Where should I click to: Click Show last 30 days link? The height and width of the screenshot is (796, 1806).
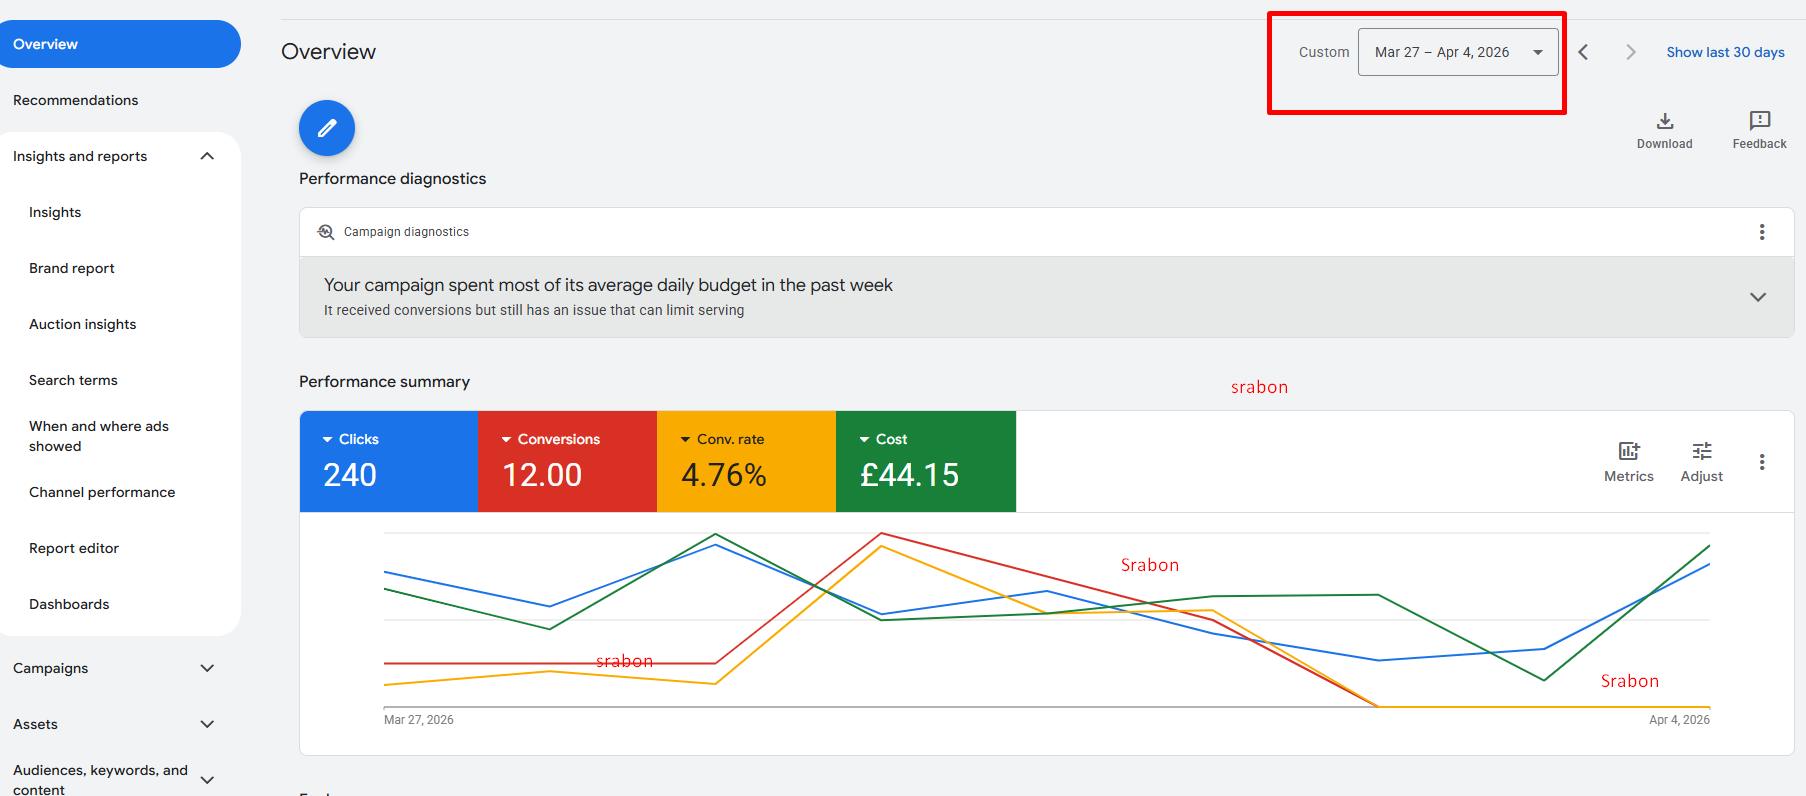point(1725,52)
